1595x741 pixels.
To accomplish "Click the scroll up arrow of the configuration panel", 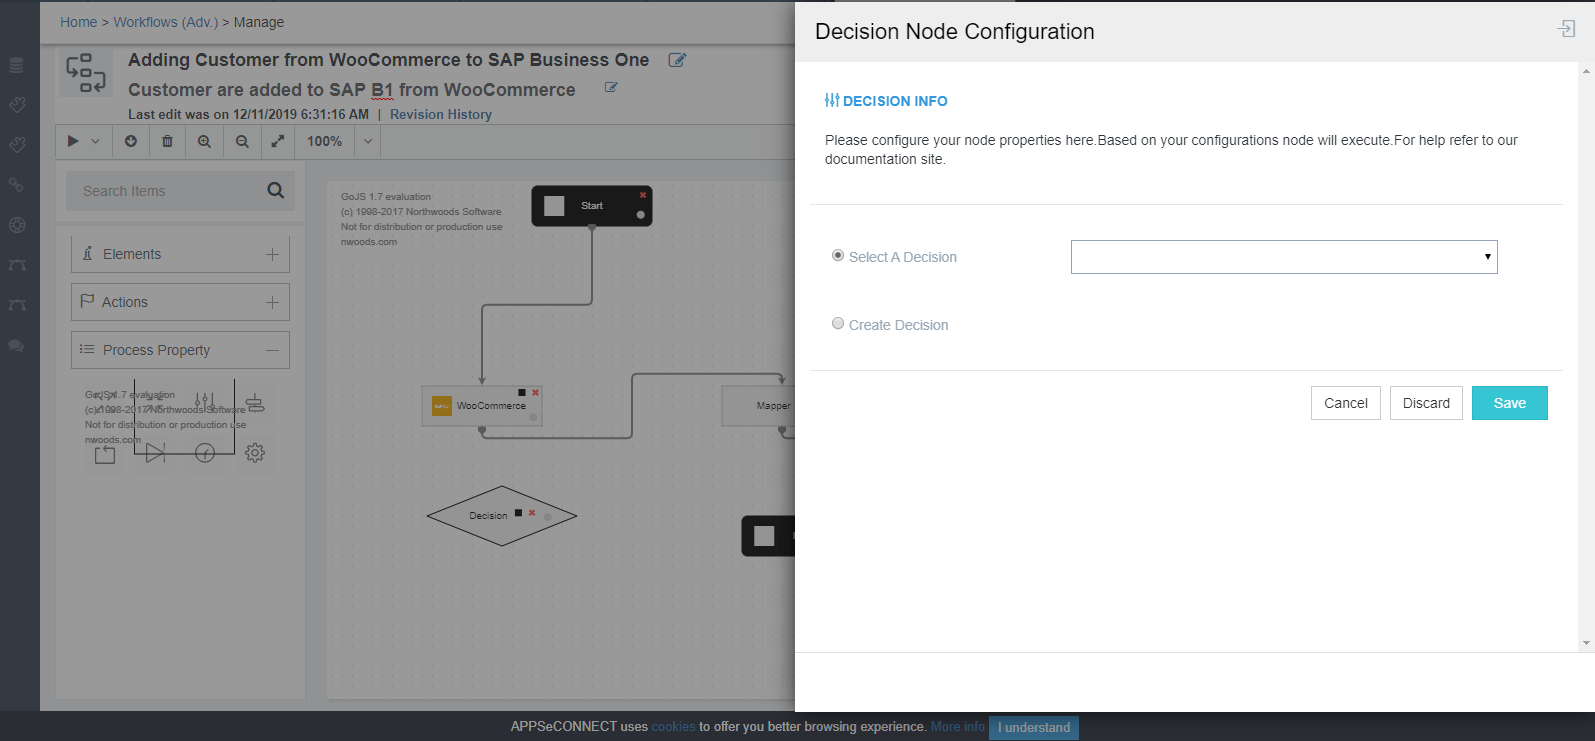I will click(x=1586, y=71).
